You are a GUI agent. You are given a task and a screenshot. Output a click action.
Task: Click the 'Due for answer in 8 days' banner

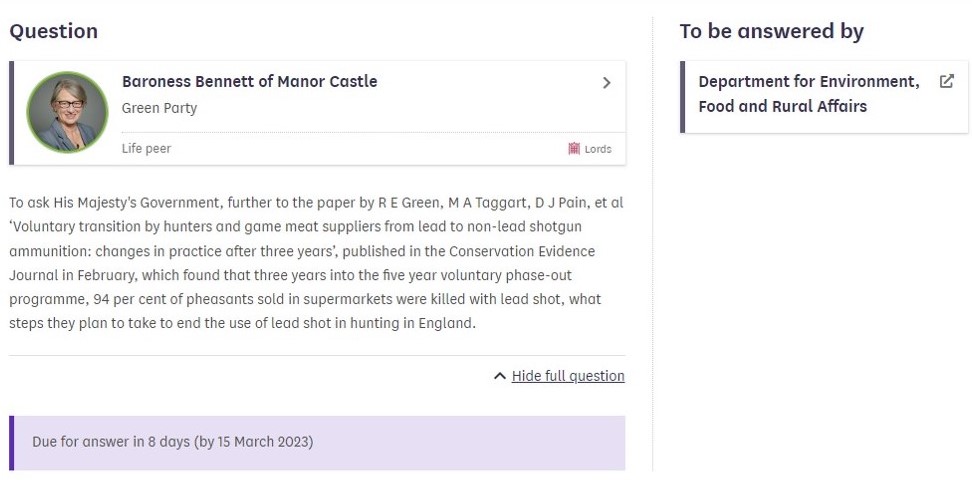click(318, 442)
